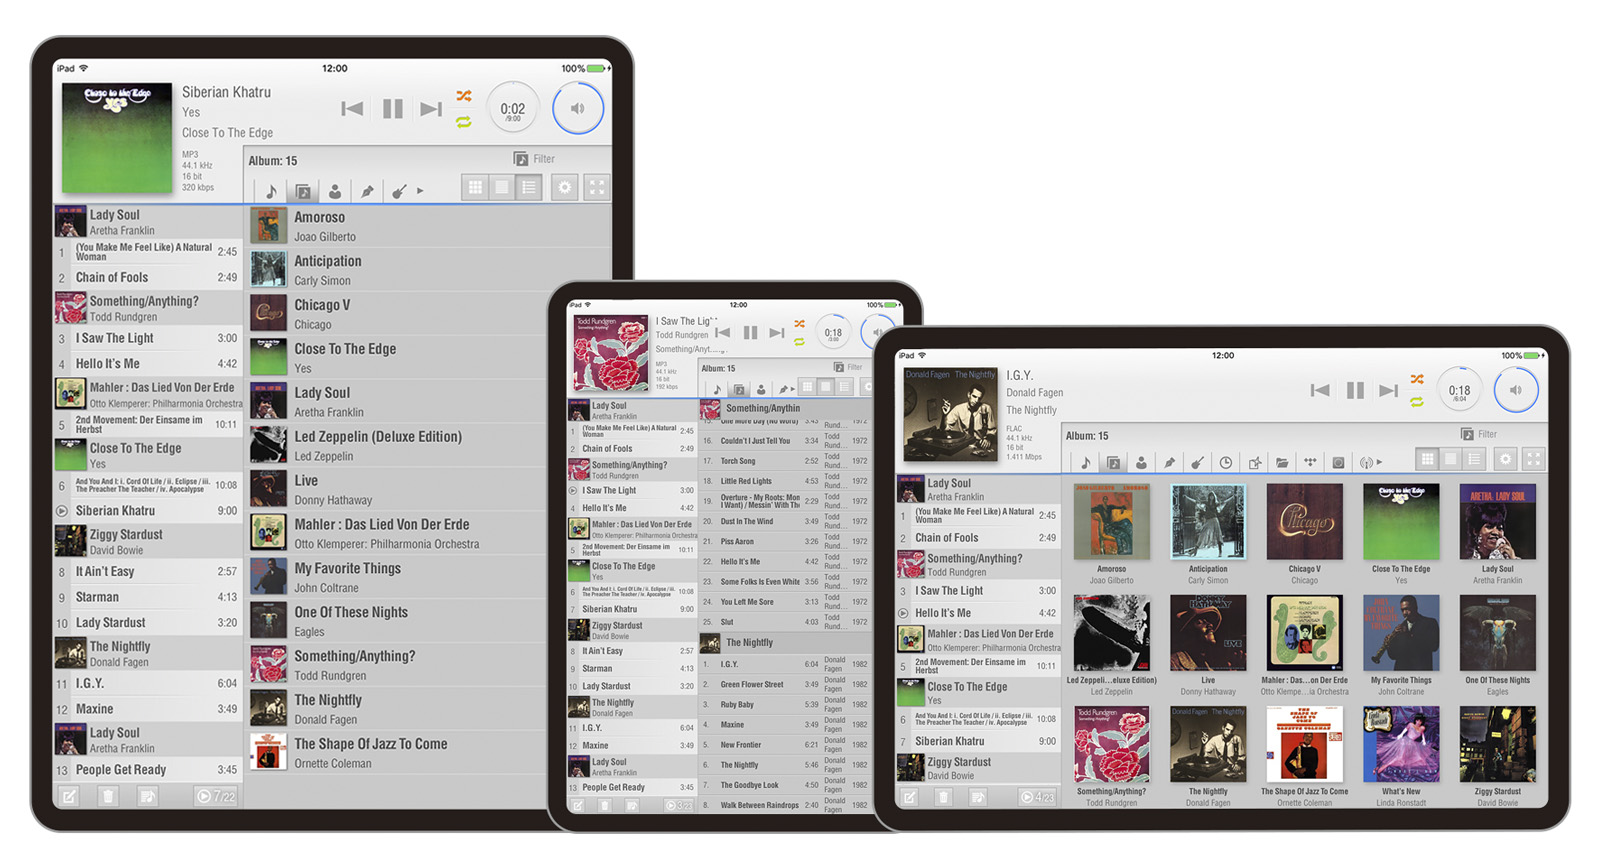This screenshot has width=1600, height=860.
Task: Click trash icon below People Get Ready 3:45
Action: click(108, 796)
